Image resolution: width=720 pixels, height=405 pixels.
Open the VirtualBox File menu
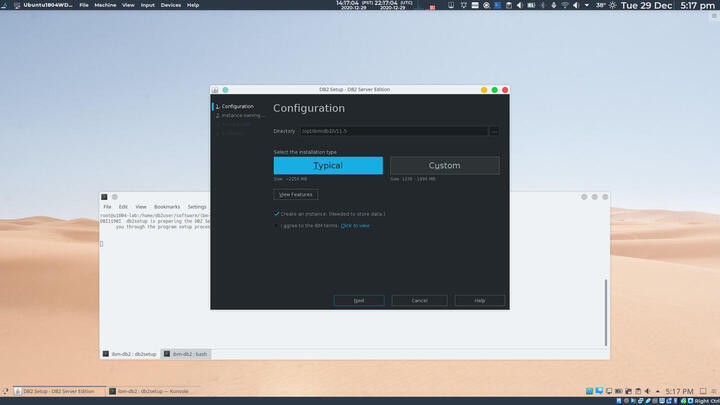84,5
